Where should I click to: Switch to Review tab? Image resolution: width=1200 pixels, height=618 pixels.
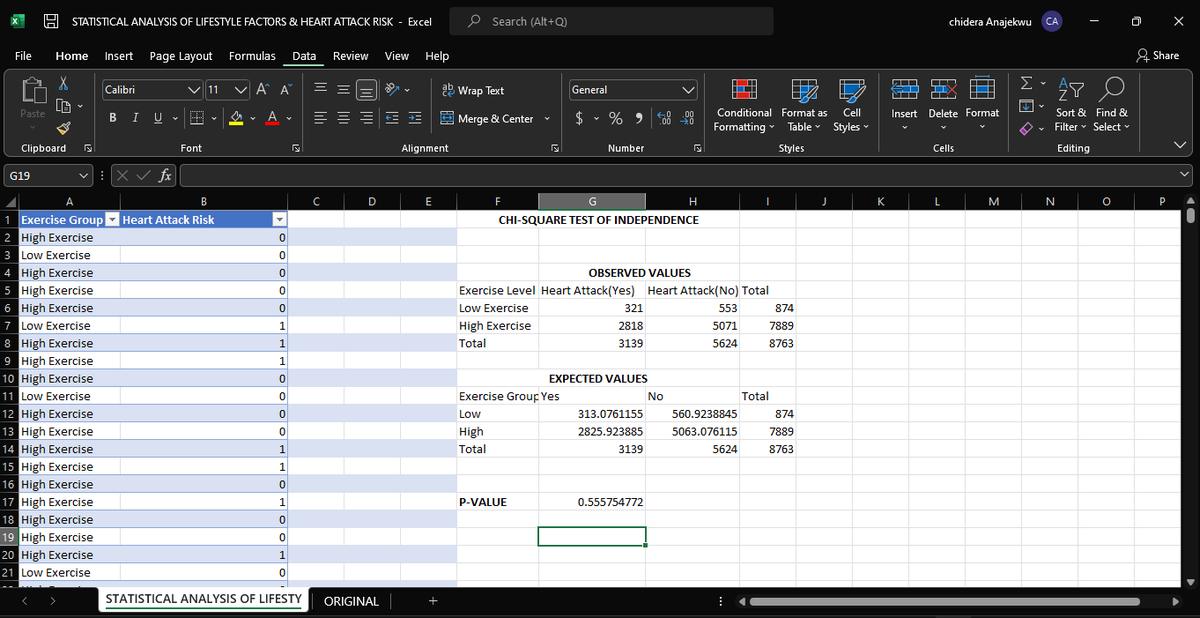click(x=351, y=56)
